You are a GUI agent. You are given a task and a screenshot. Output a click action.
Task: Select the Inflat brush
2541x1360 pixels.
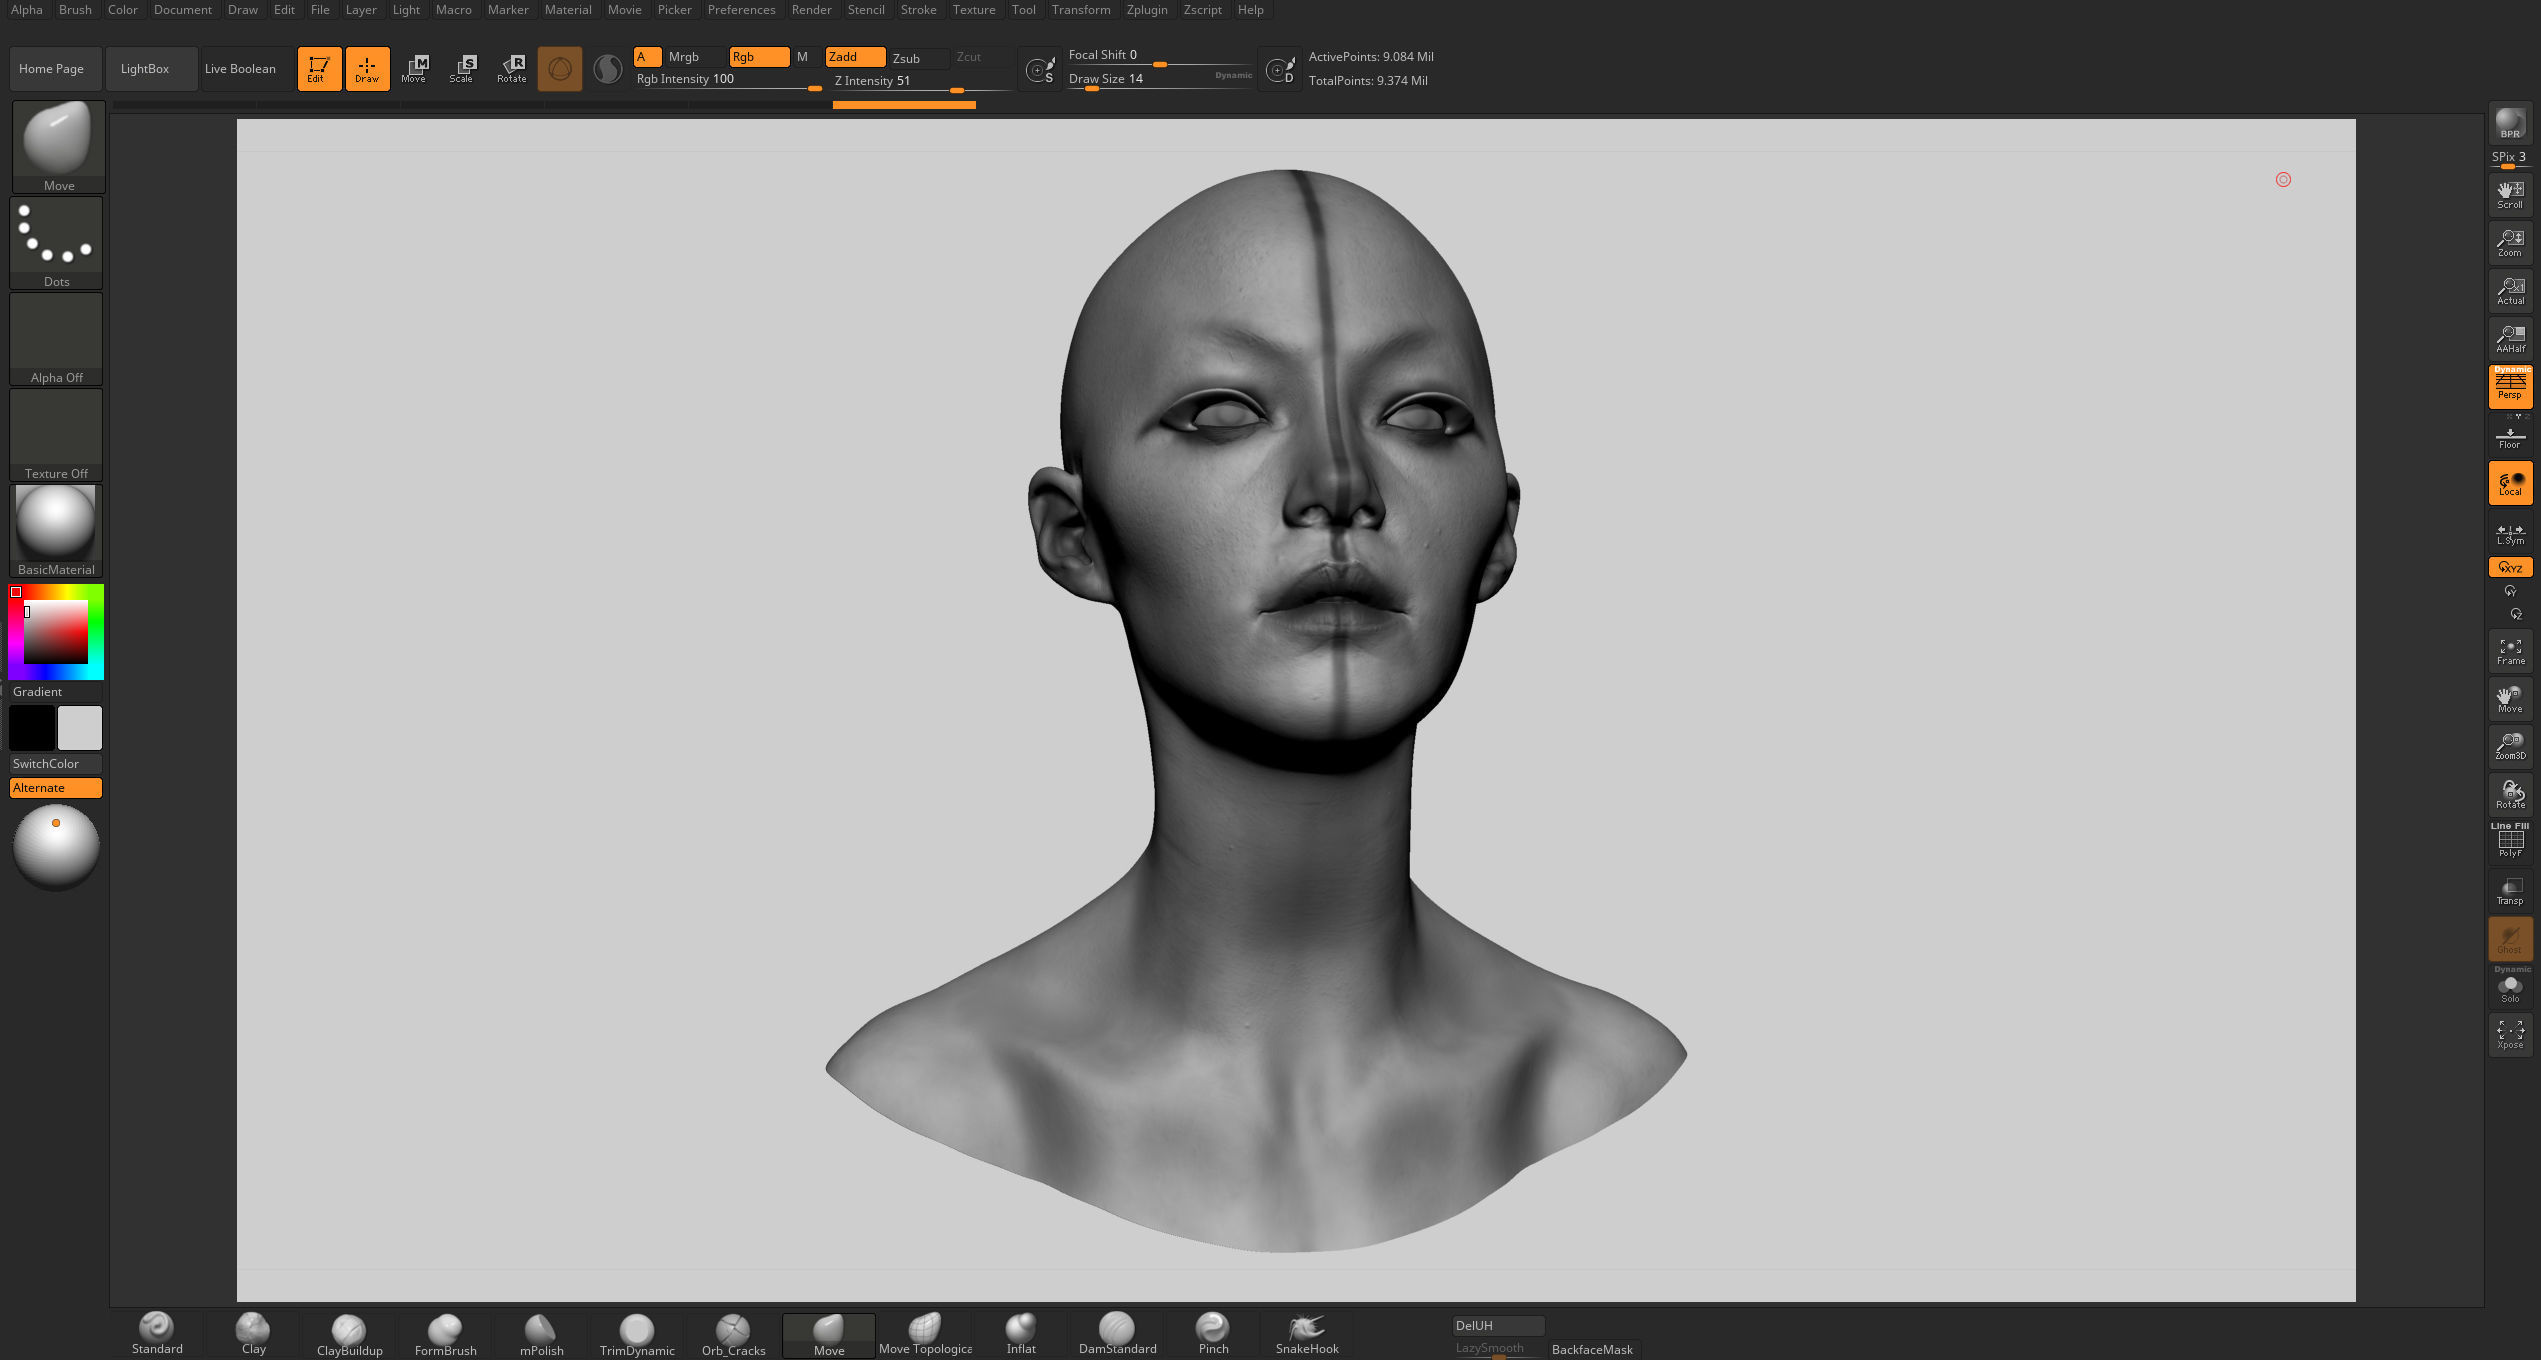pyautogui.click(x=1021, y=1334)
